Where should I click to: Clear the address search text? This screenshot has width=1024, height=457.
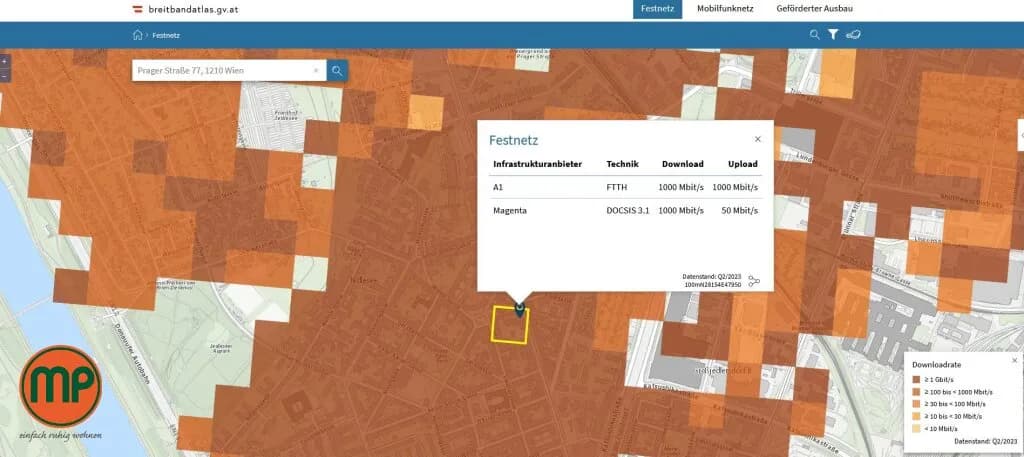[316, 71]
